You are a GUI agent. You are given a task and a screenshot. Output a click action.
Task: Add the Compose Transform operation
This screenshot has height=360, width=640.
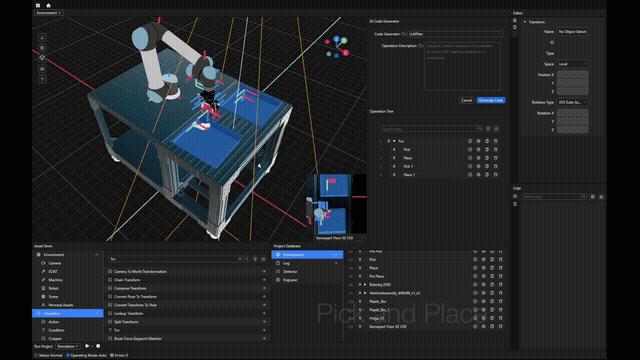(x=264, y=288)
